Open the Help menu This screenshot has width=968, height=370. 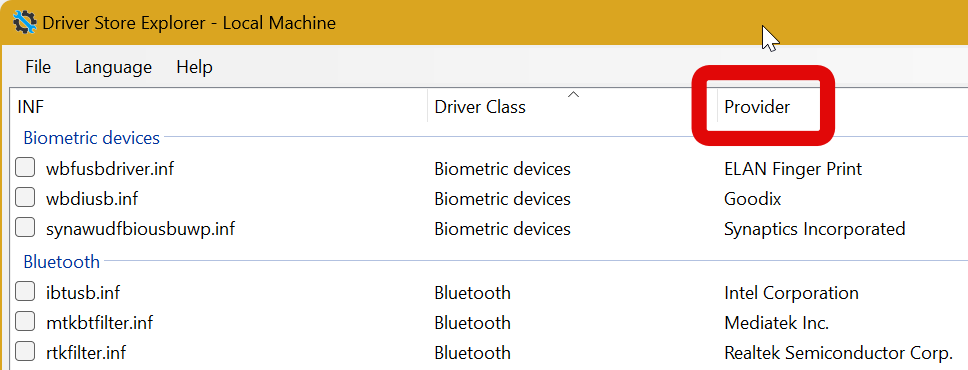[194, 67]
